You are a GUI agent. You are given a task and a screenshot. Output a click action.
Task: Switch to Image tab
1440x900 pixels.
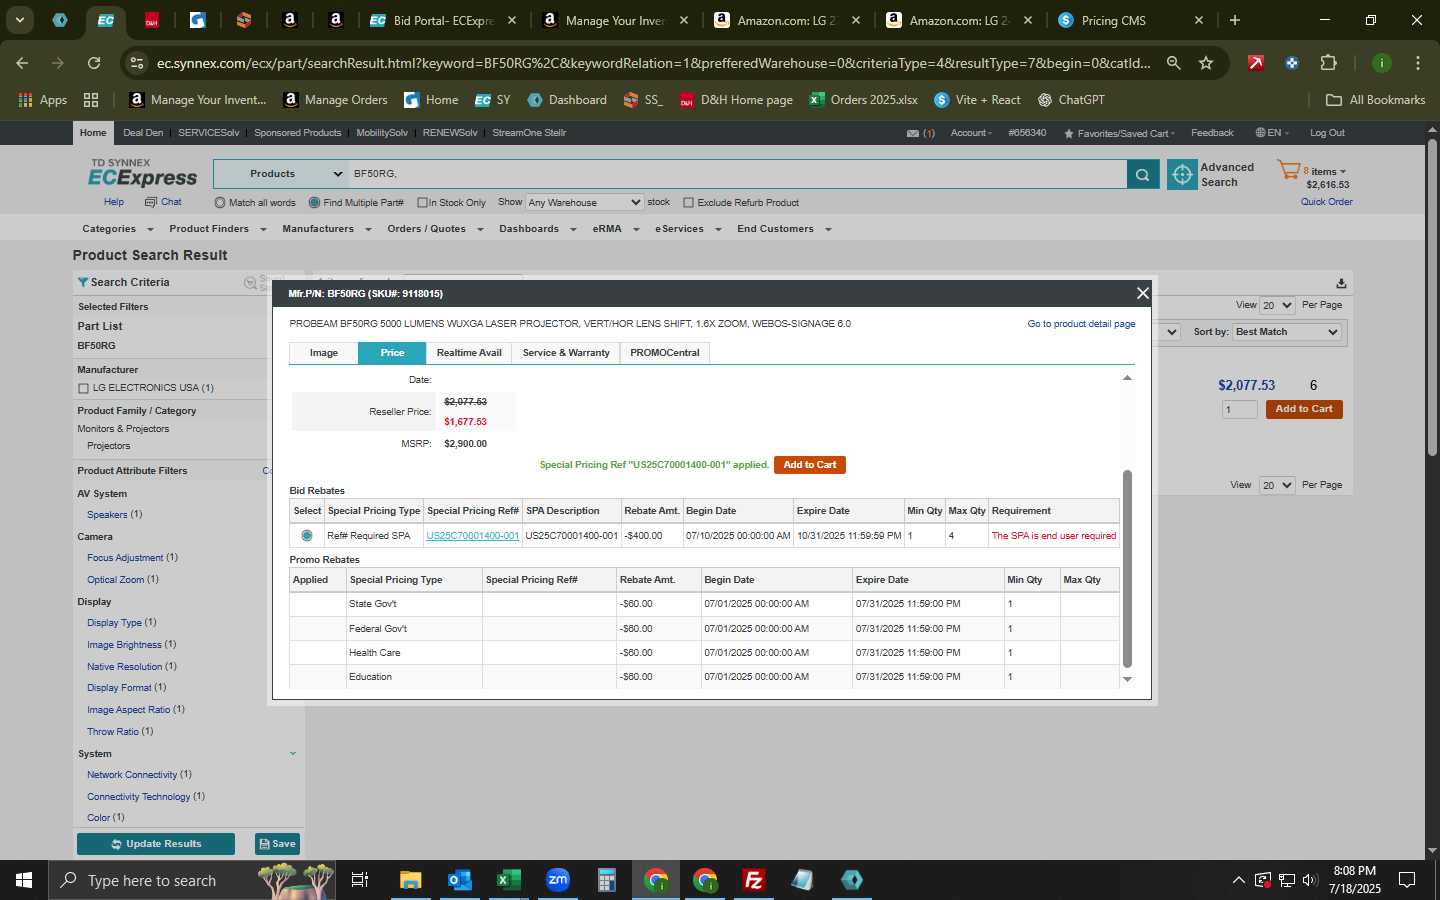(323, 353)
